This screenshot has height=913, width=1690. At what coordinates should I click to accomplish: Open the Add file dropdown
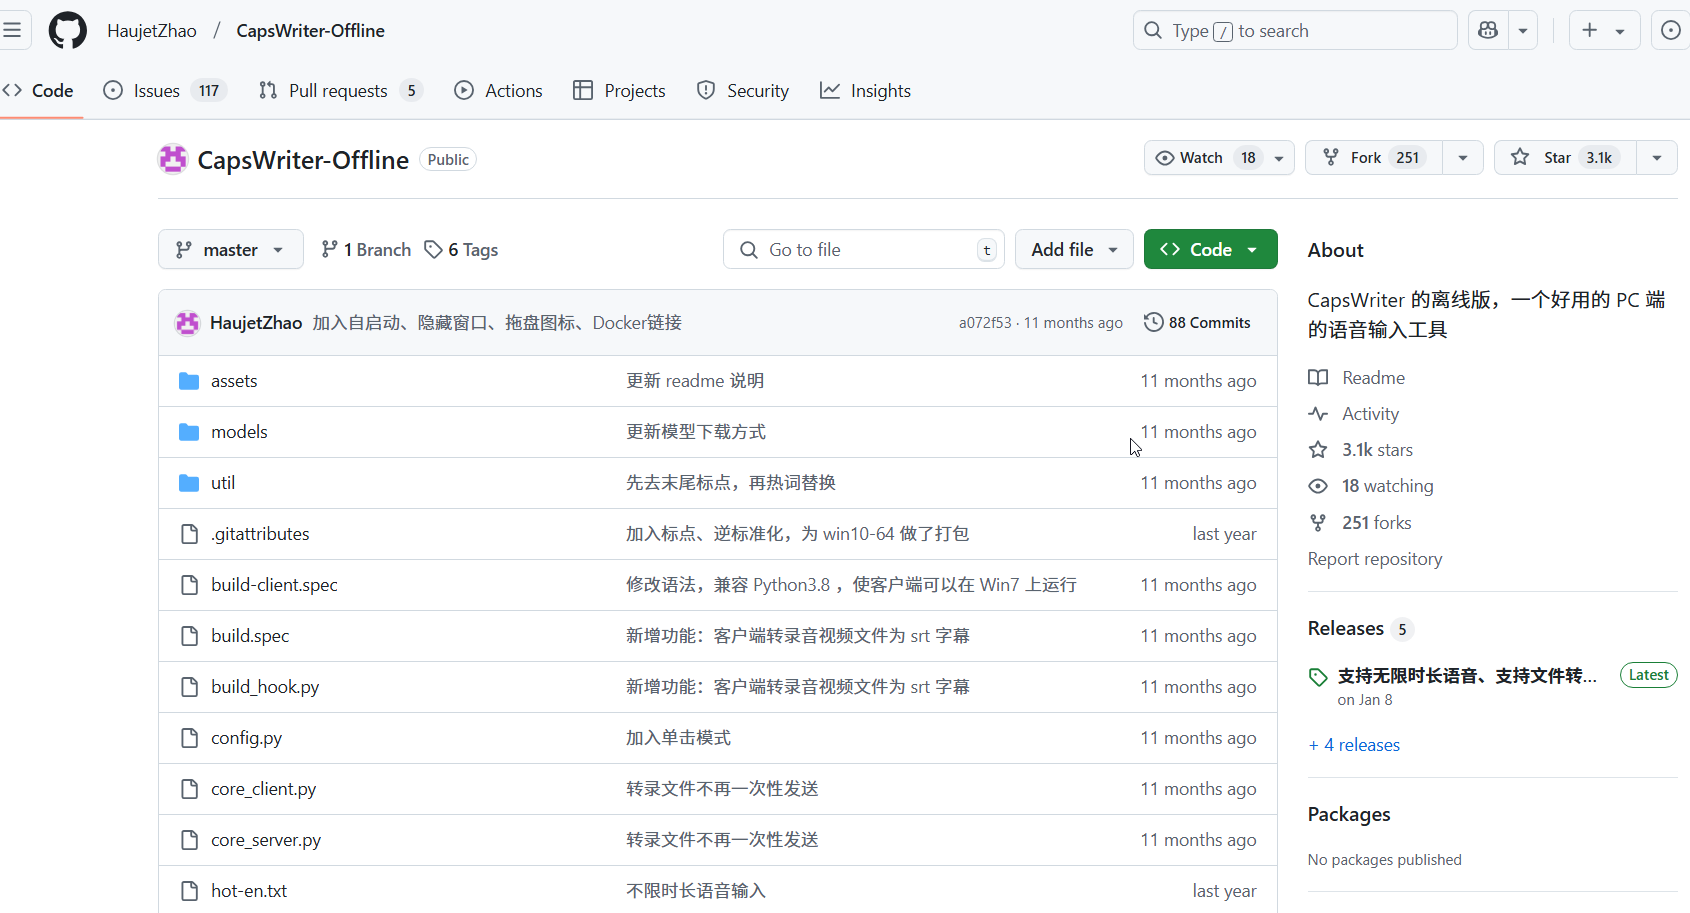coord(1074,249)
